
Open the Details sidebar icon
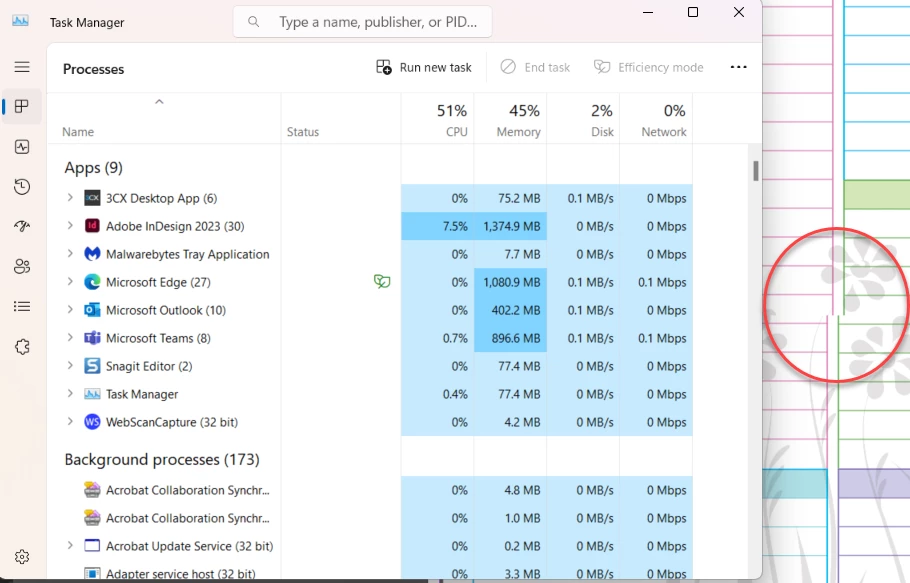tap(22, 306)
